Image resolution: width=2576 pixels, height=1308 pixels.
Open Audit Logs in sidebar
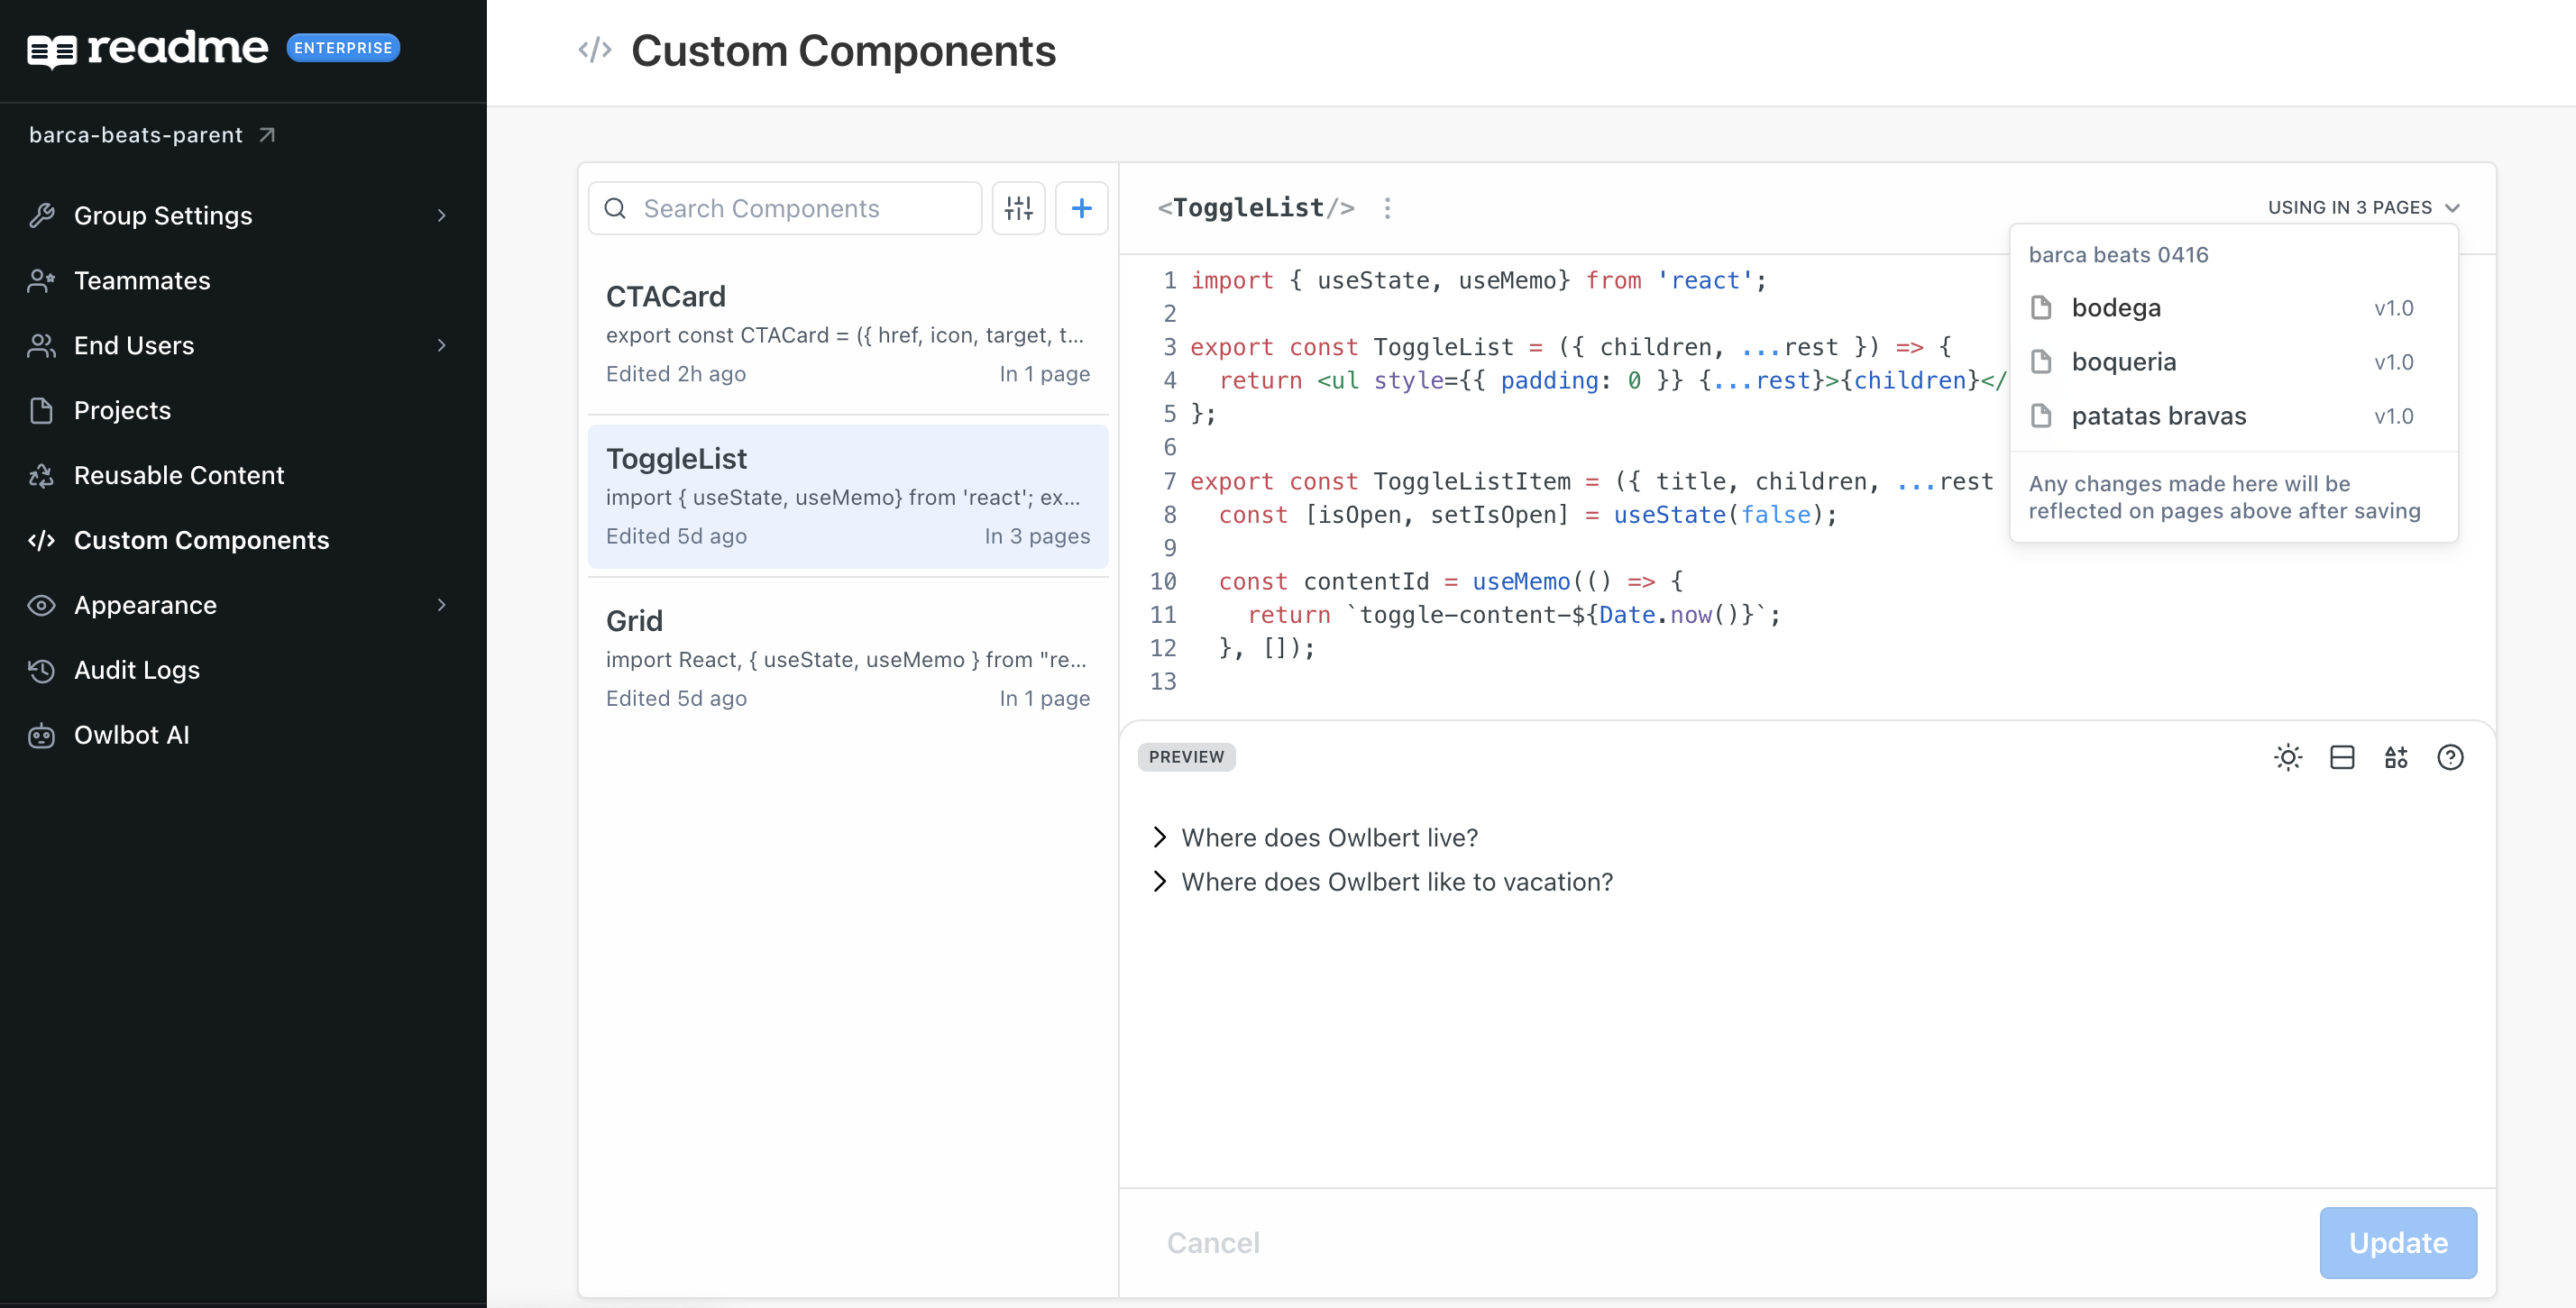tap(137, 670)
